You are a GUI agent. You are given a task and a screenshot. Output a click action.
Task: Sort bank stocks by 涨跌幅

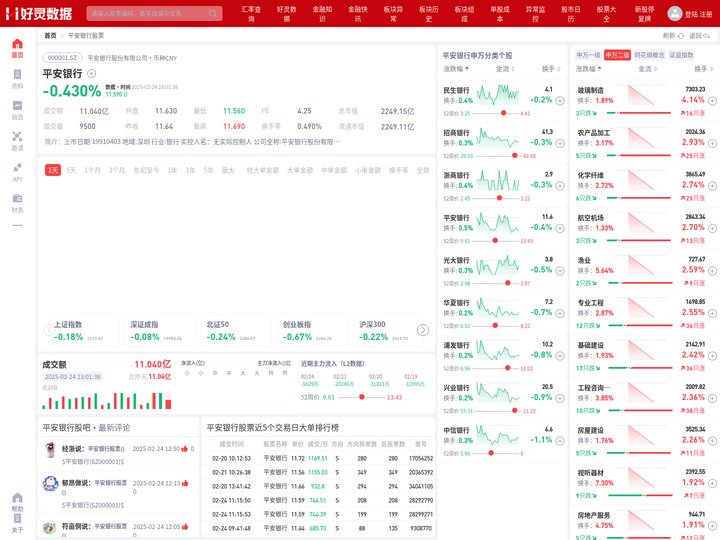pyautogui.click(x=456, y=69)
